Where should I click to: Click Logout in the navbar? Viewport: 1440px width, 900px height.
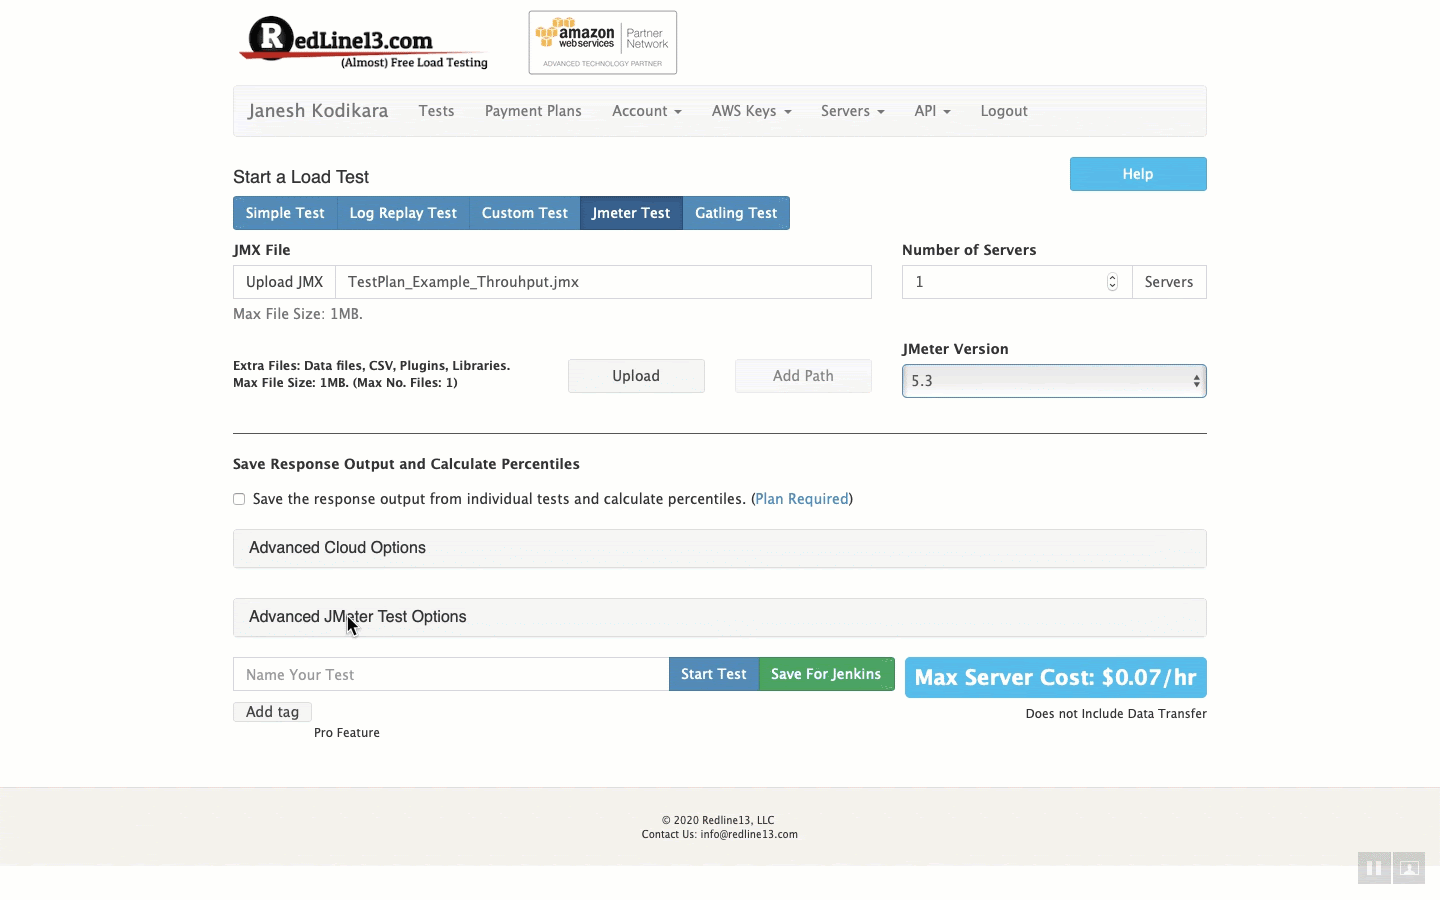(x=1004, y=111)
